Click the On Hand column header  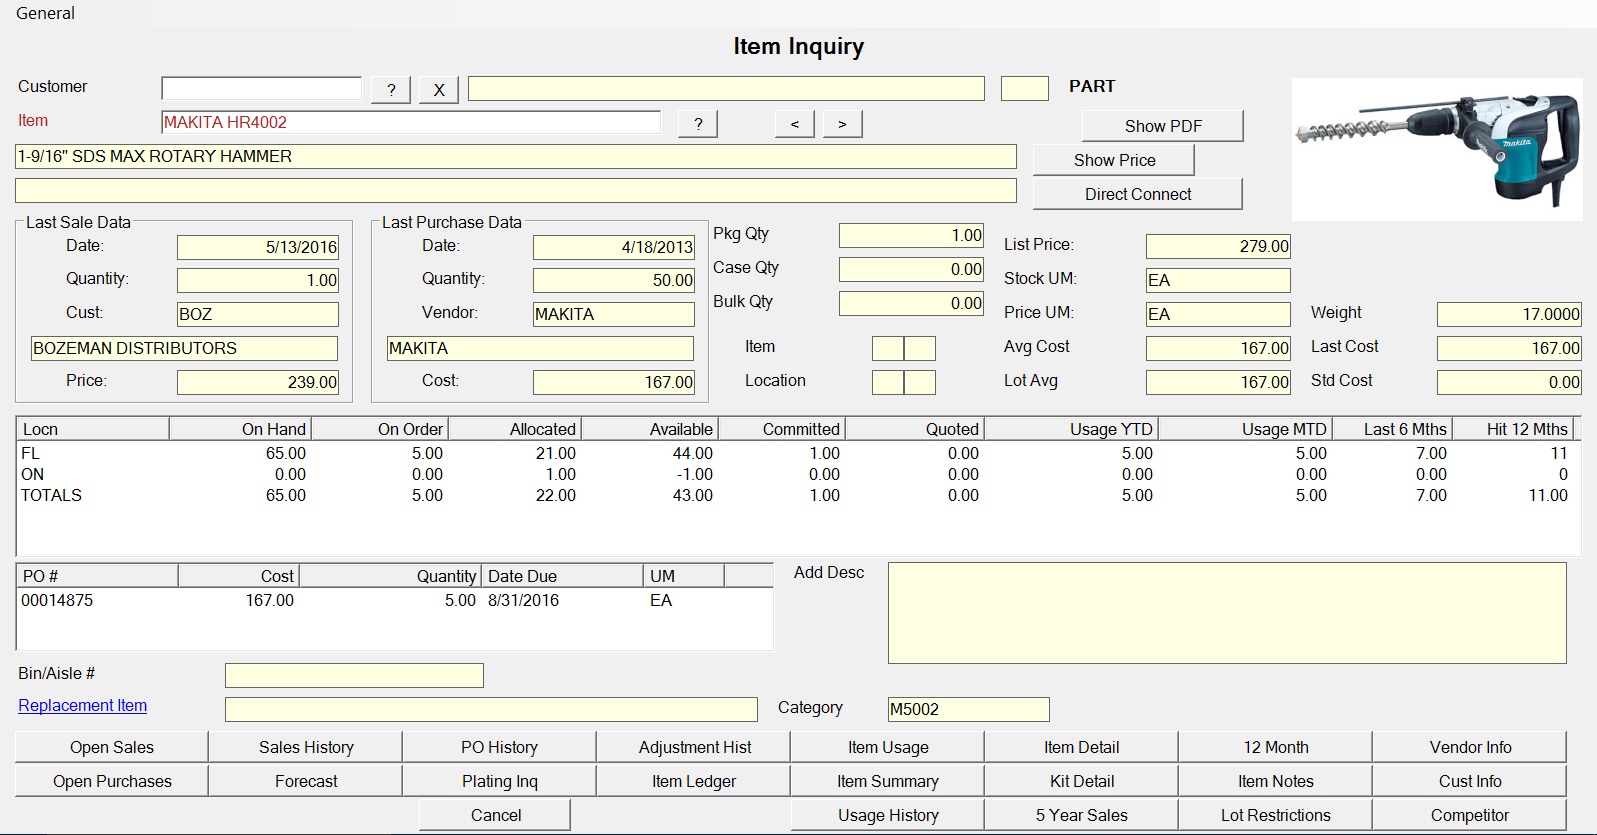(240, 429)
